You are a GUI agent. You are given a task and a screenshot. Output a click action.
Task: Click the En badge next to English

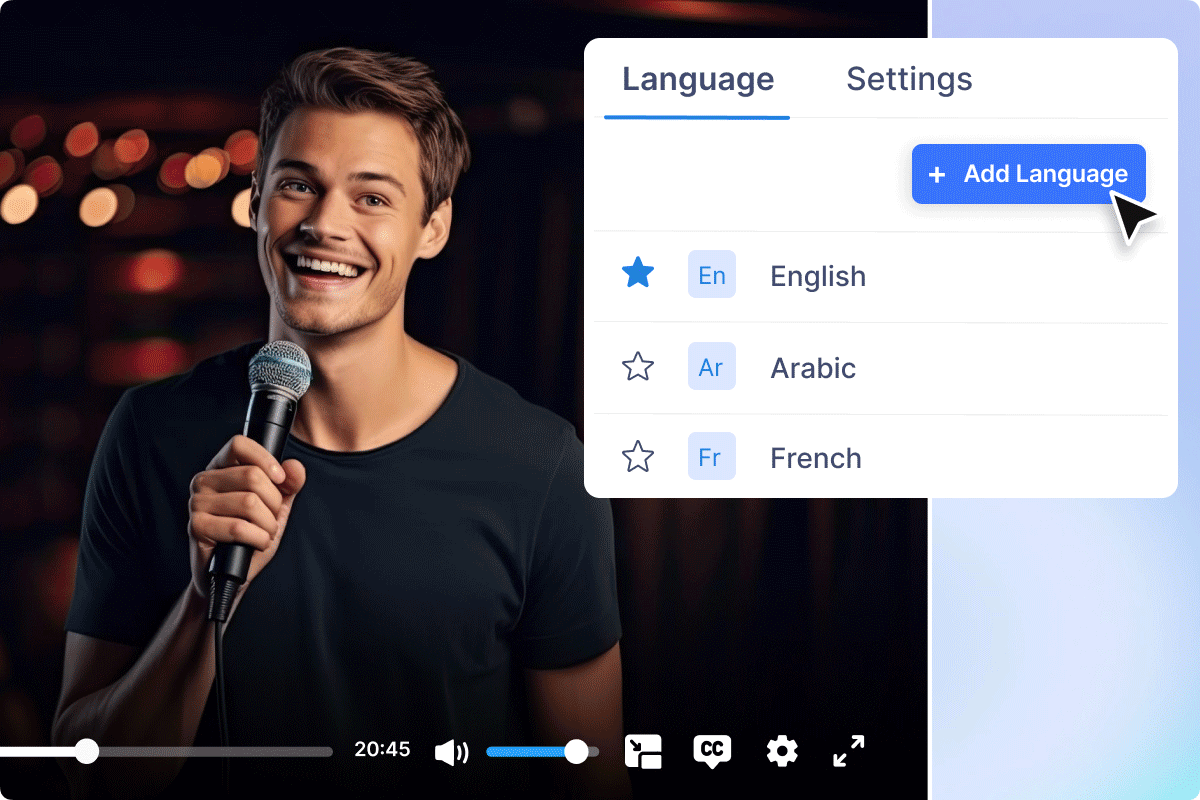point(711,275)
